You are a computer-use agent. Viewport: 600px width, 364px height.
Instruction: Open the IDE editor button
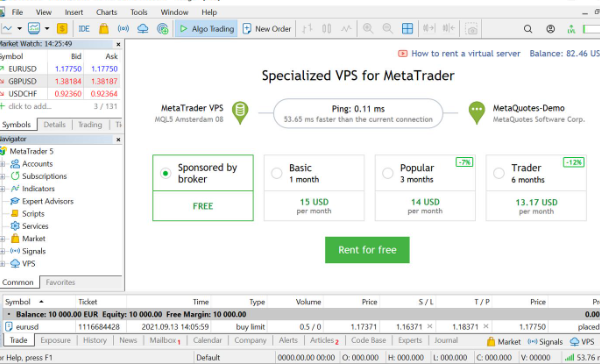point(84,29)
